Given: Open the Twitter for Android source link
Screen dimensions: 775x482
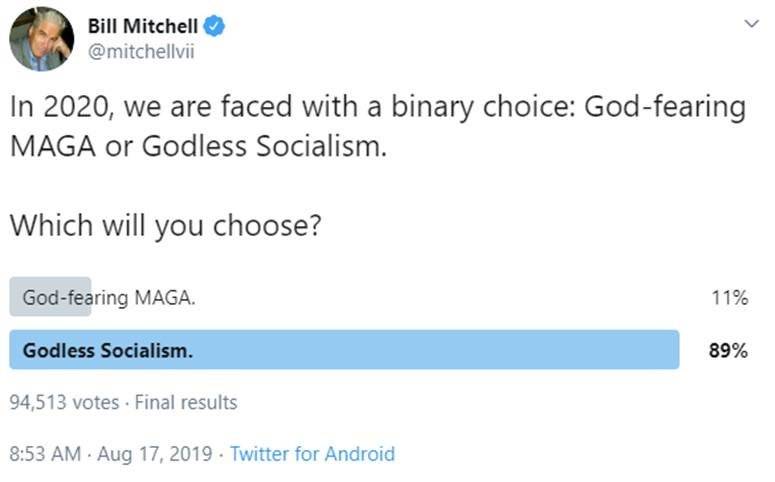Looking at the screenshot, I should pyautogui.click(x=312, y=454).
